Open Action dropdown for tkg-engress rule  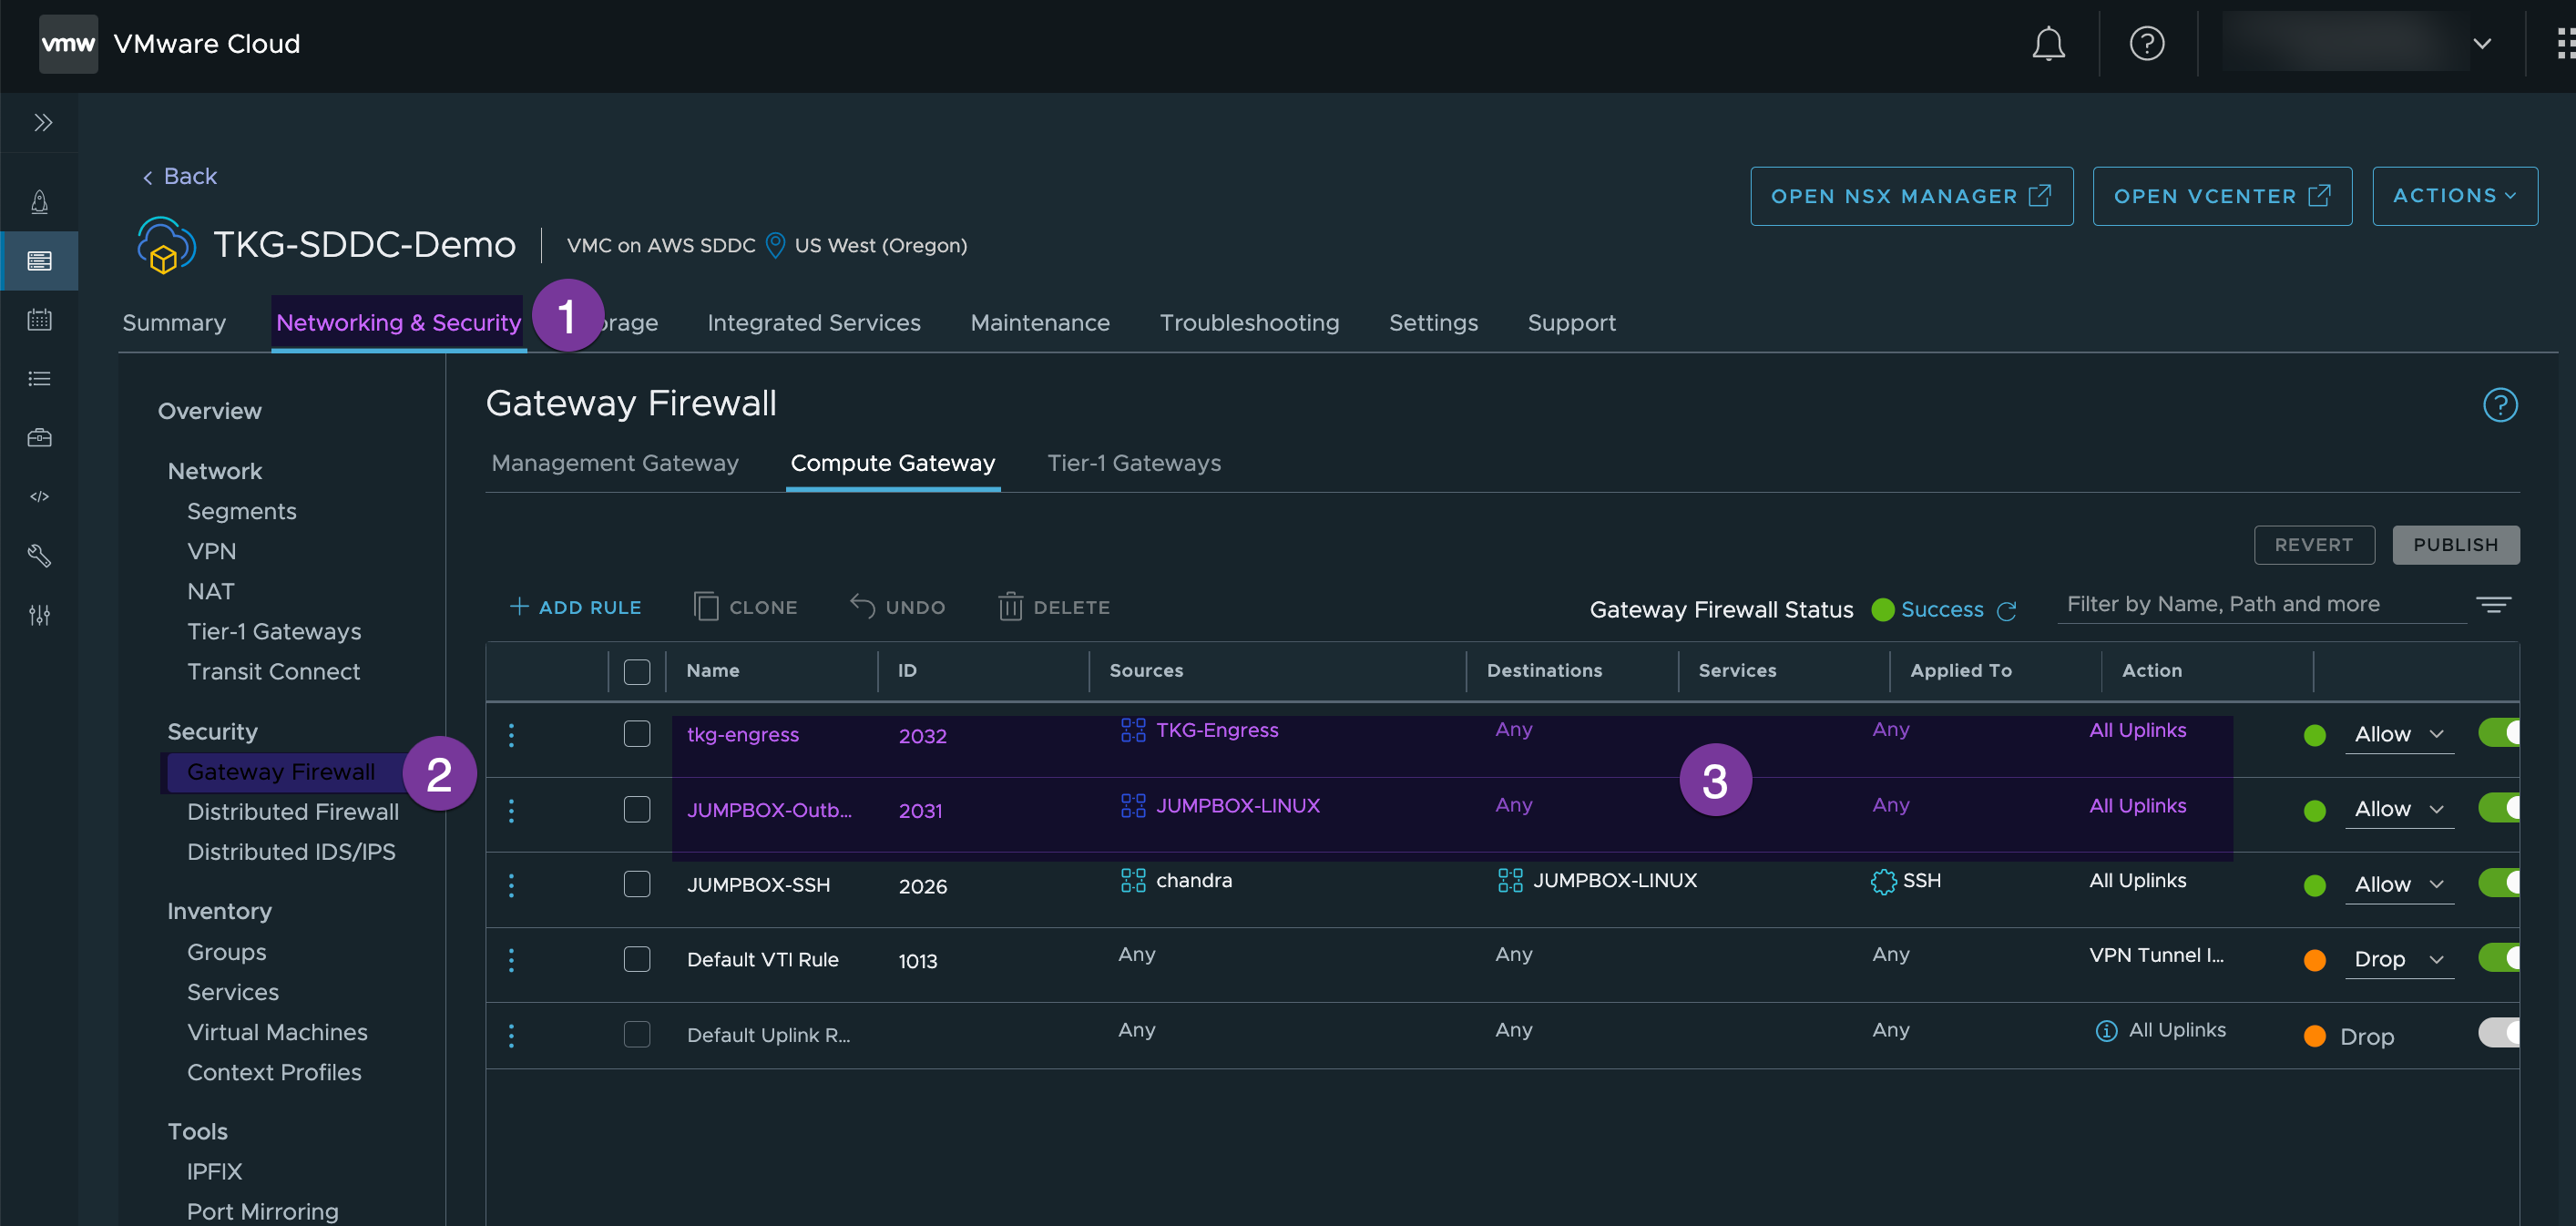[x=2399, y=735]
